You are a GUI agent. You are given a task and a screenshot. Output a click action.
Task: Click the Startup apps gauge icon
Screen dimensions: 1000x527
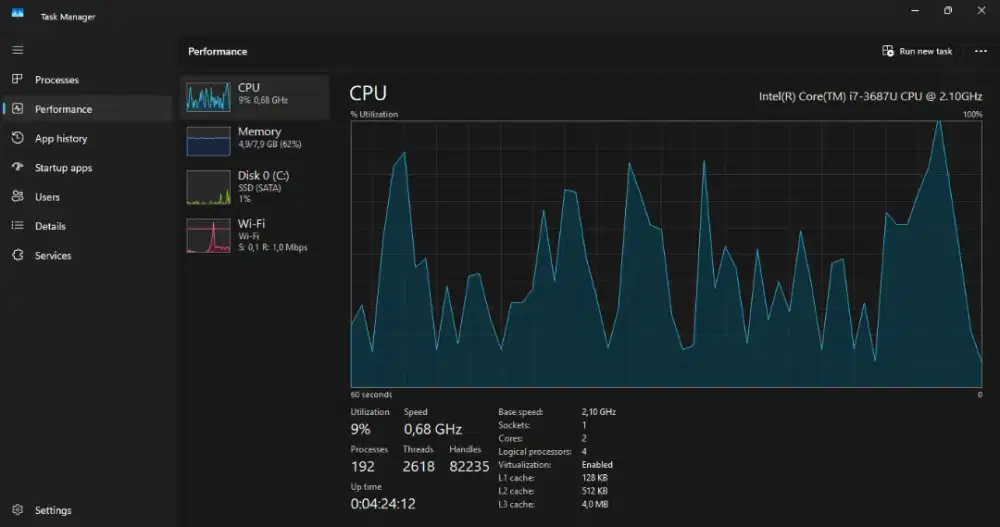point(17,167)
